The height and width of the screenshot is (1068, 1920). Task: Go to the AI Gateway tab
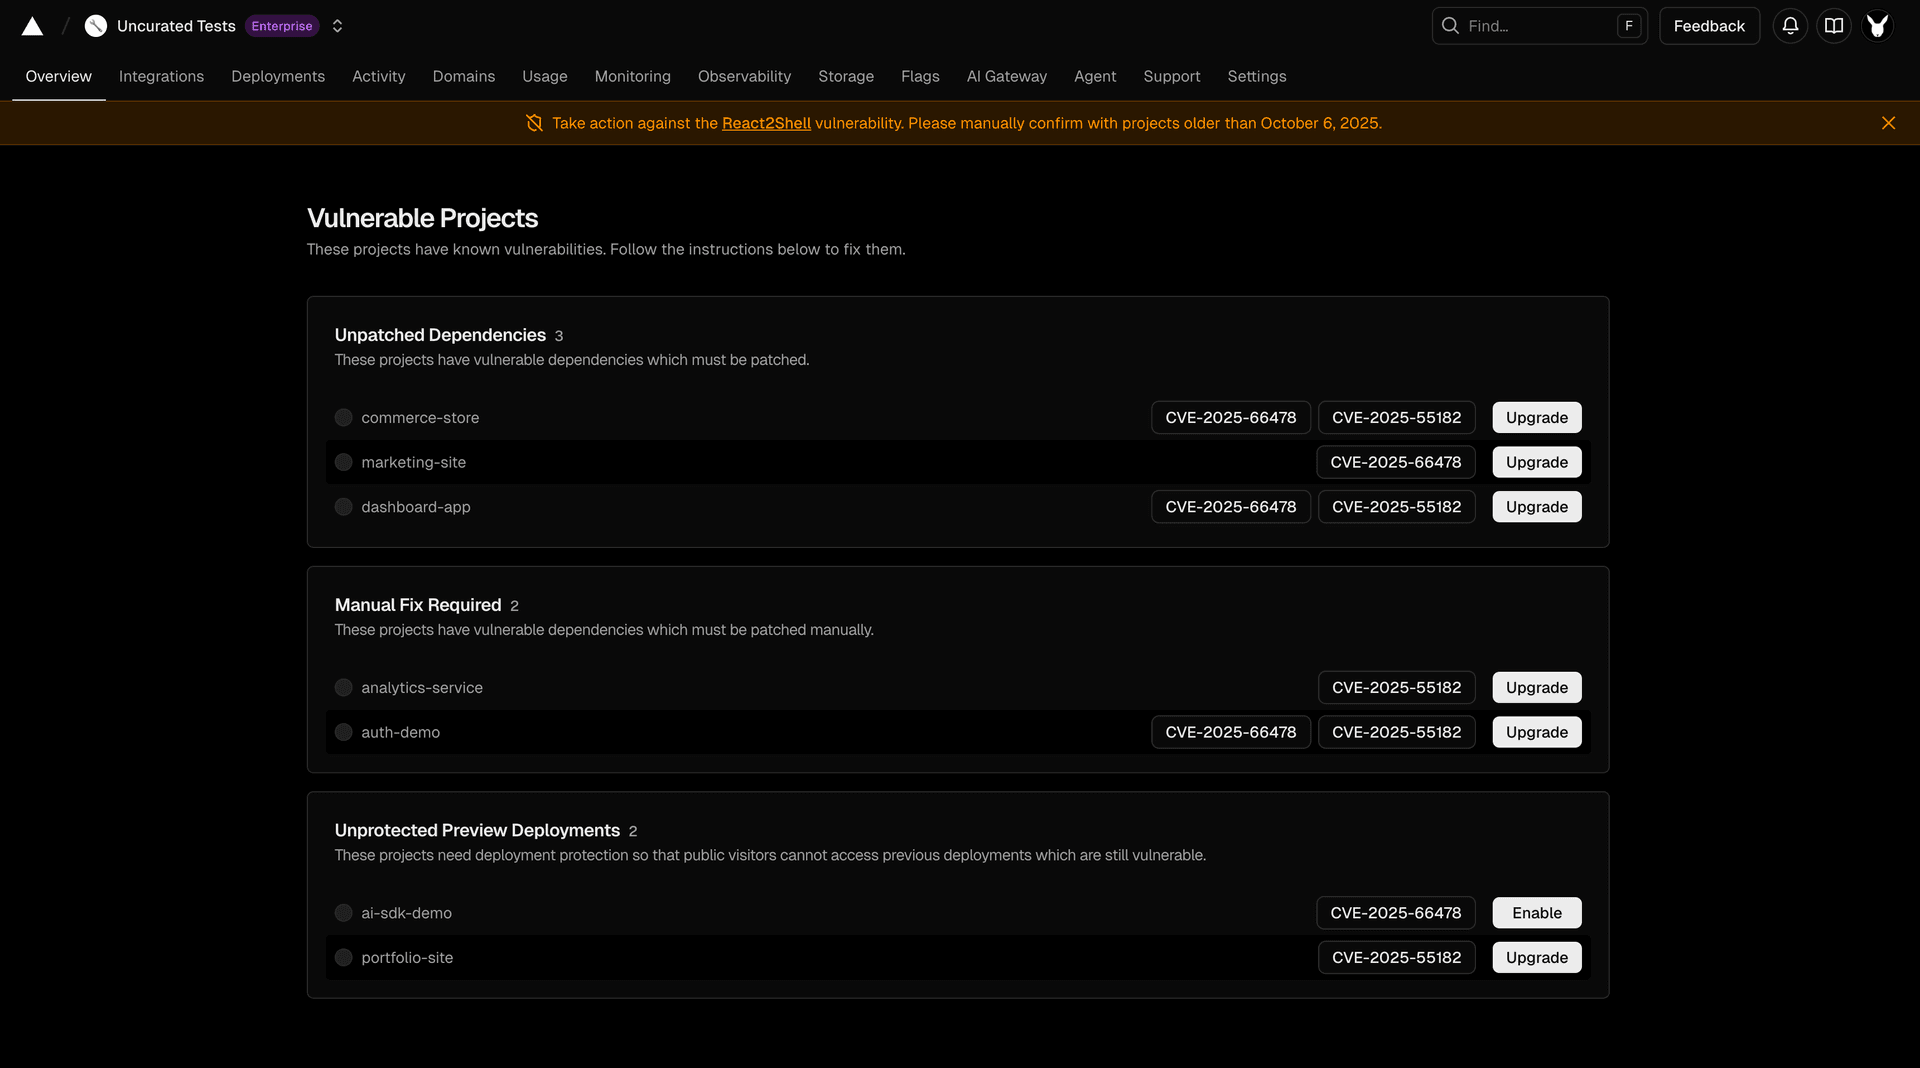[x=1006, y=76]
